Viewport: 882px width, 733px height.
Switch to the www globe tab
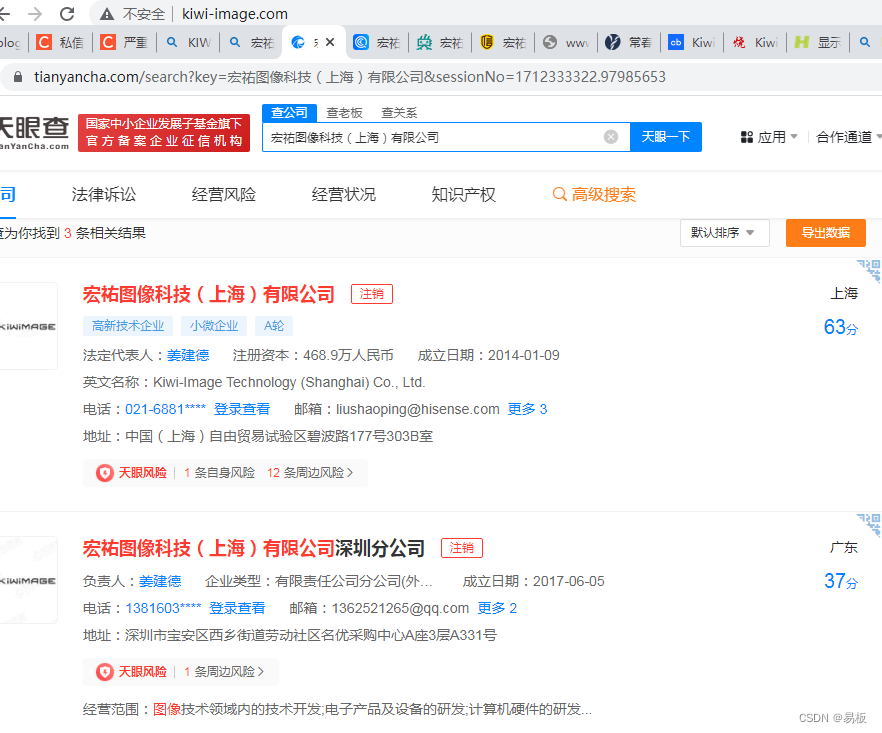566,42
